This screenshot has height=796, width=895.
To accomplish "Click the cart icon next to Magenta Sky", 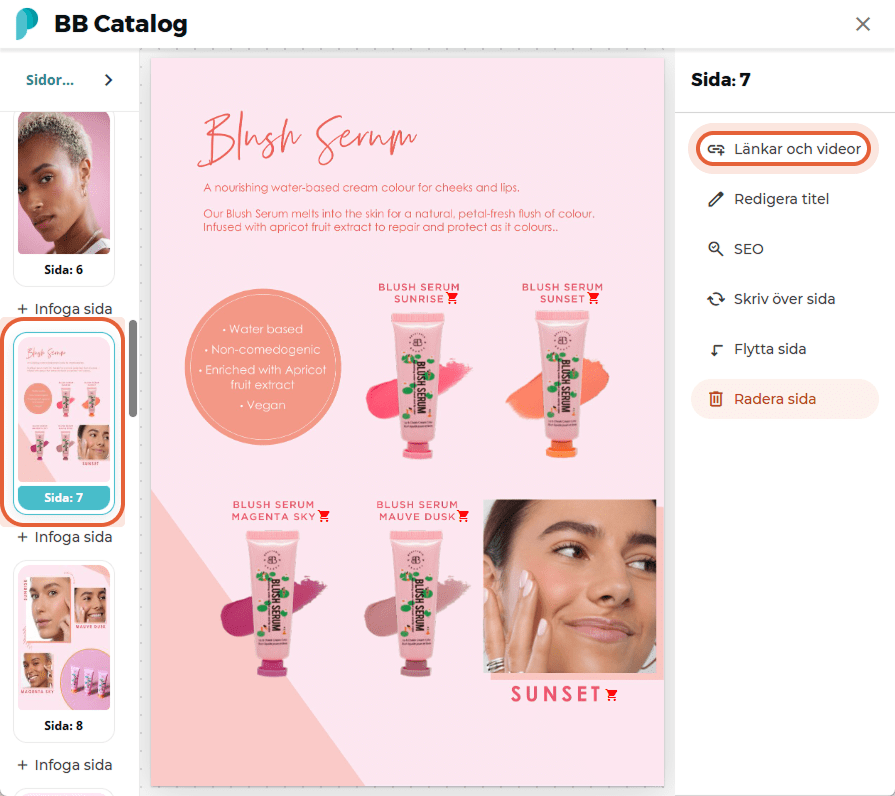I will 324,516.
